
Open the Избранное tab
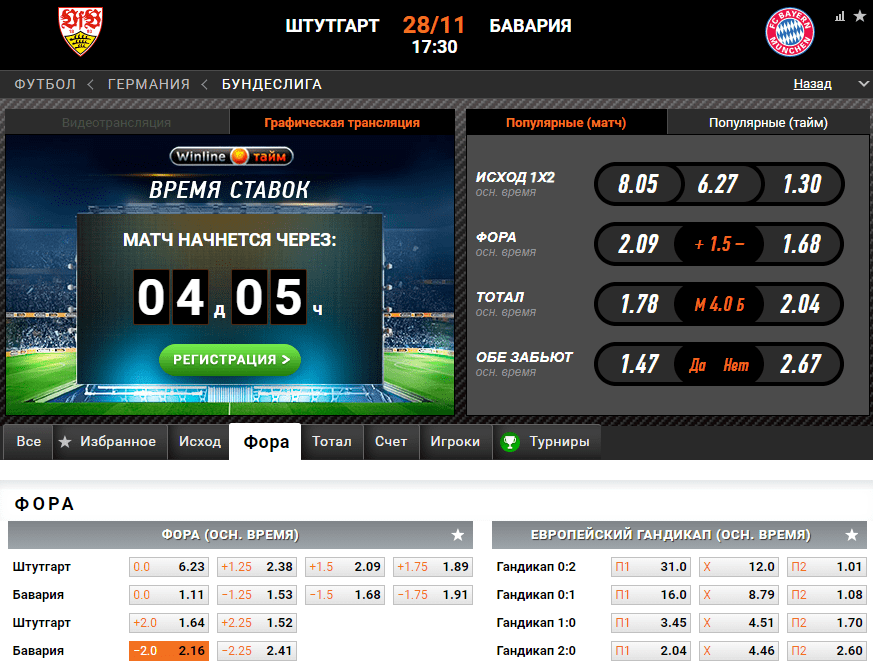pyautogui.click(x=110, y=442)
